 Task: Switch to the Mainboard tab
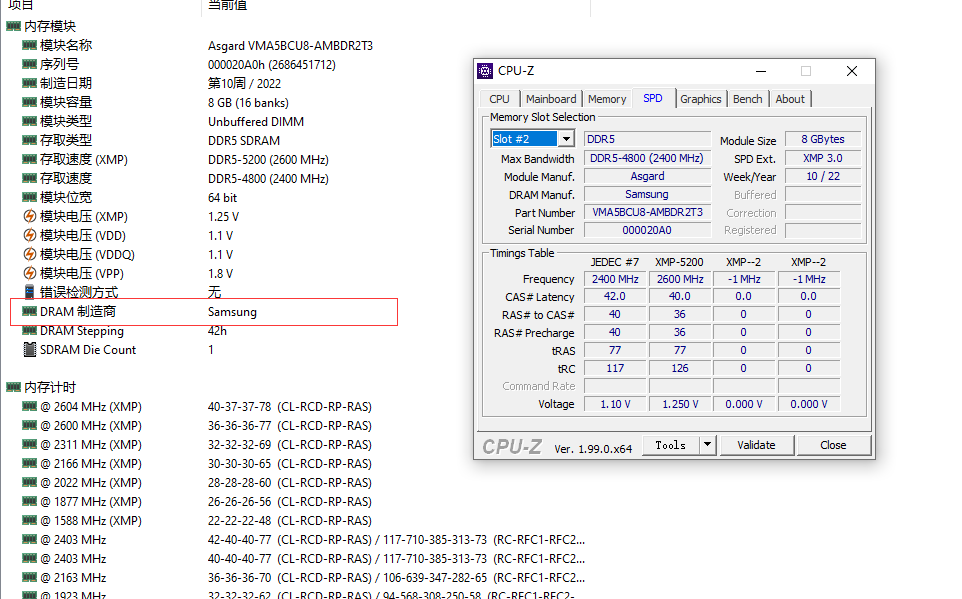[x=551, y=99]
